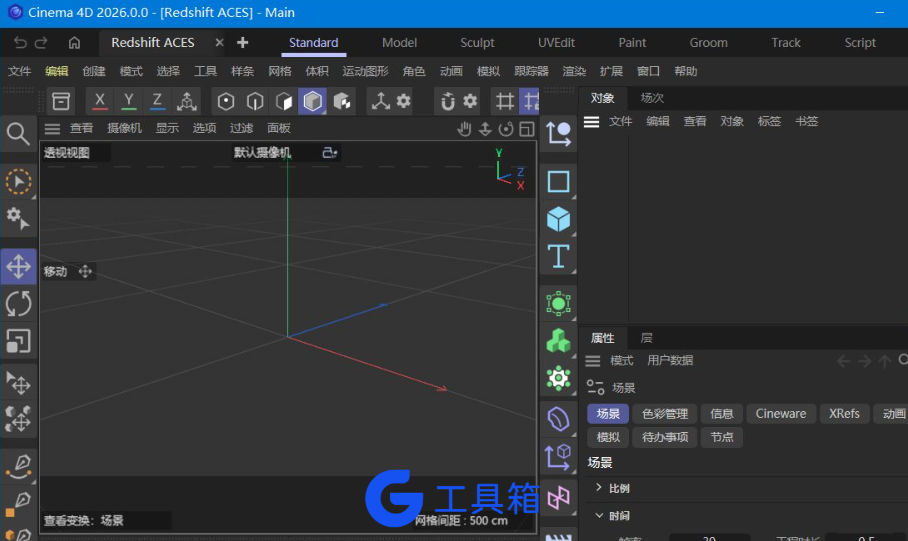The image size is (908, 541).
Task: Click the viewport orbit rotate icon
Action: pyautogui.click(x=506, y=129)
